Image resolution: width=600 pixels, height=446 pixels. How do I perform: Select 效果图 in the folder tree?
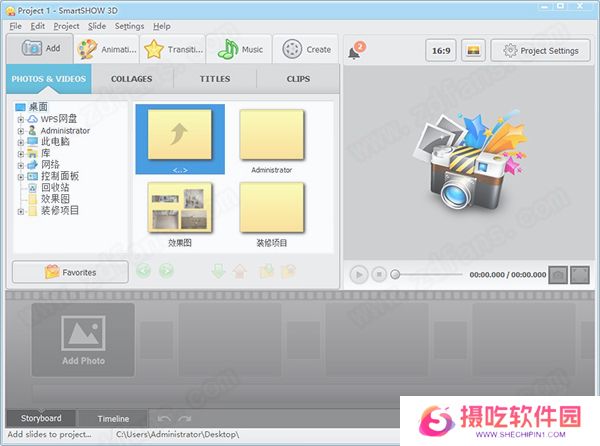coord(55,199)
